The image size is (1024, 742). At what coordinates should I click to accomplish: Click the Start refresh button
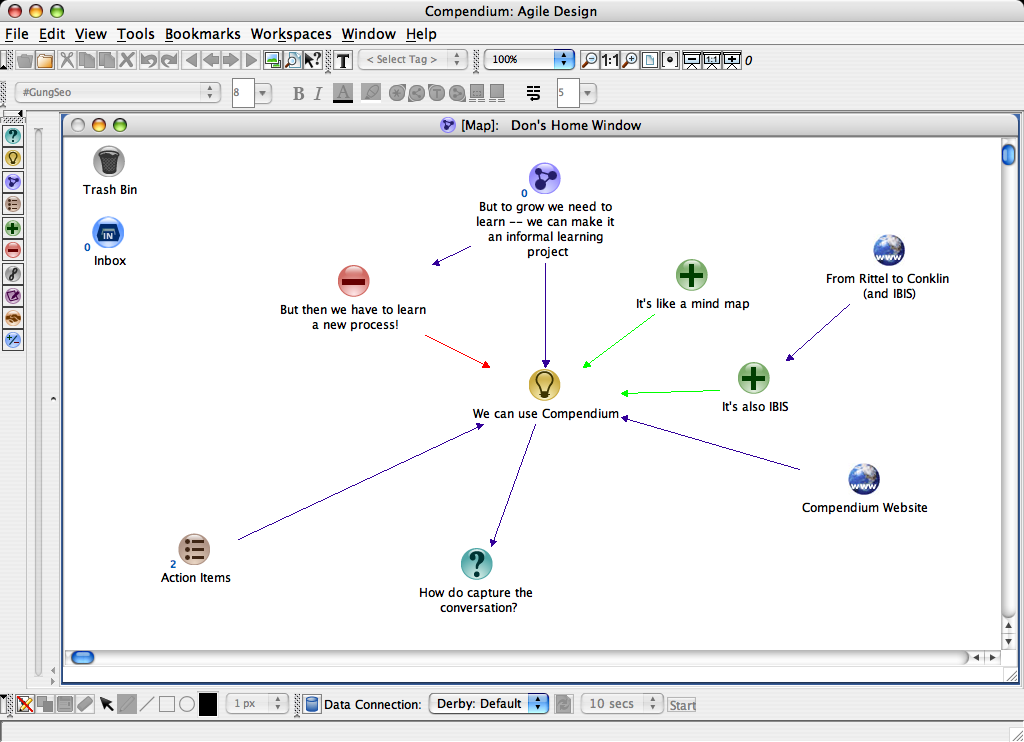(682, 705)
